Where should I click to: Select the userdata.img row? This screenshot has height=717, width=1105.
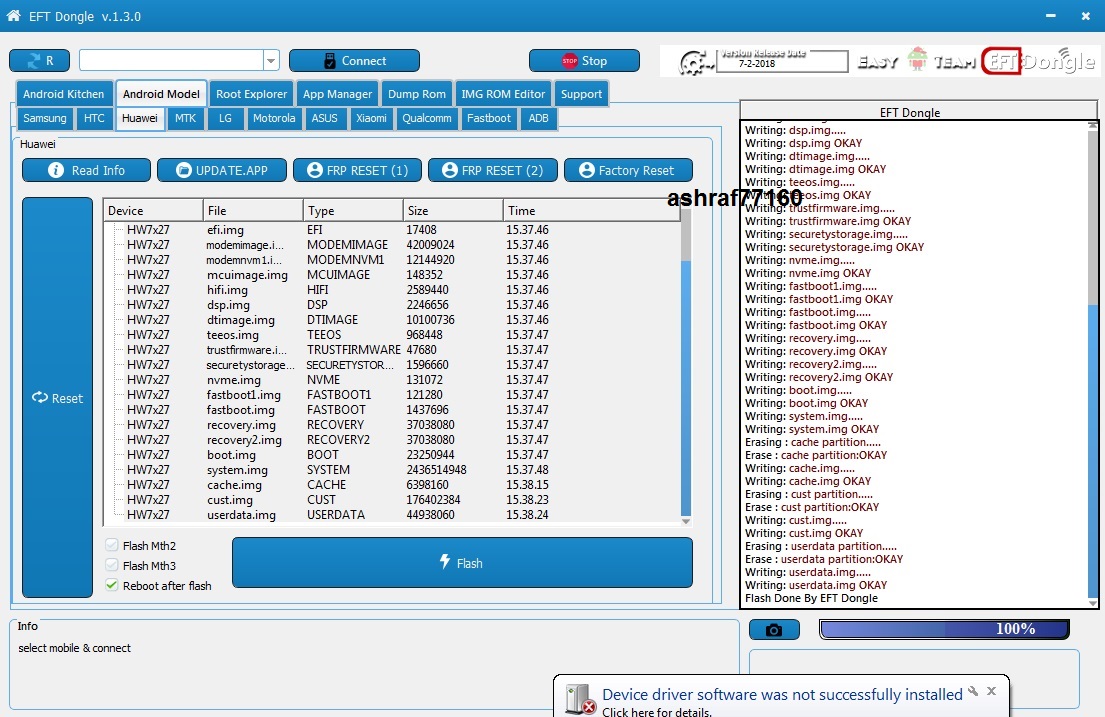click(x=392, y=515)
